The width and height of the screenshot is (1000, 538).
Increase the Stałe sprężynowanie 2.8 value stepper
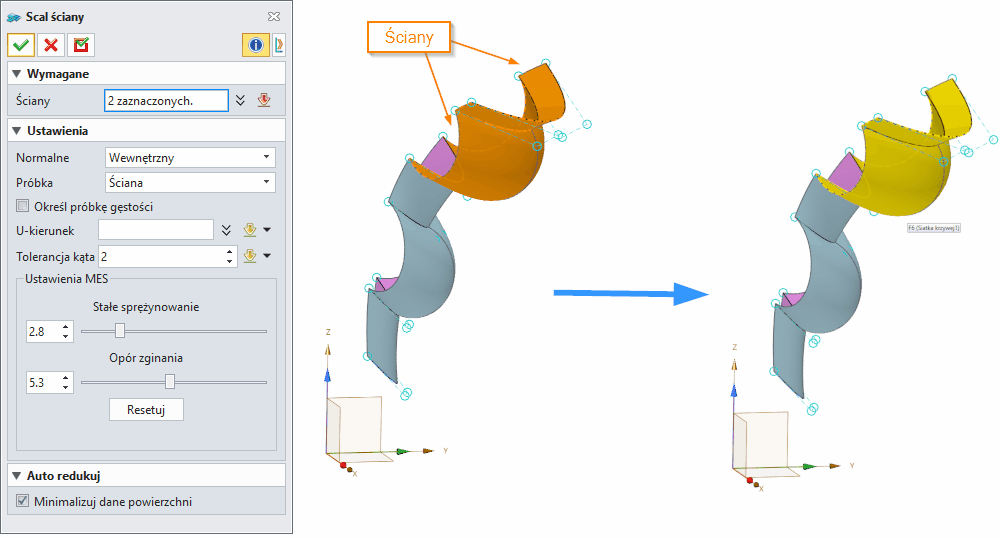pos(66,326)
